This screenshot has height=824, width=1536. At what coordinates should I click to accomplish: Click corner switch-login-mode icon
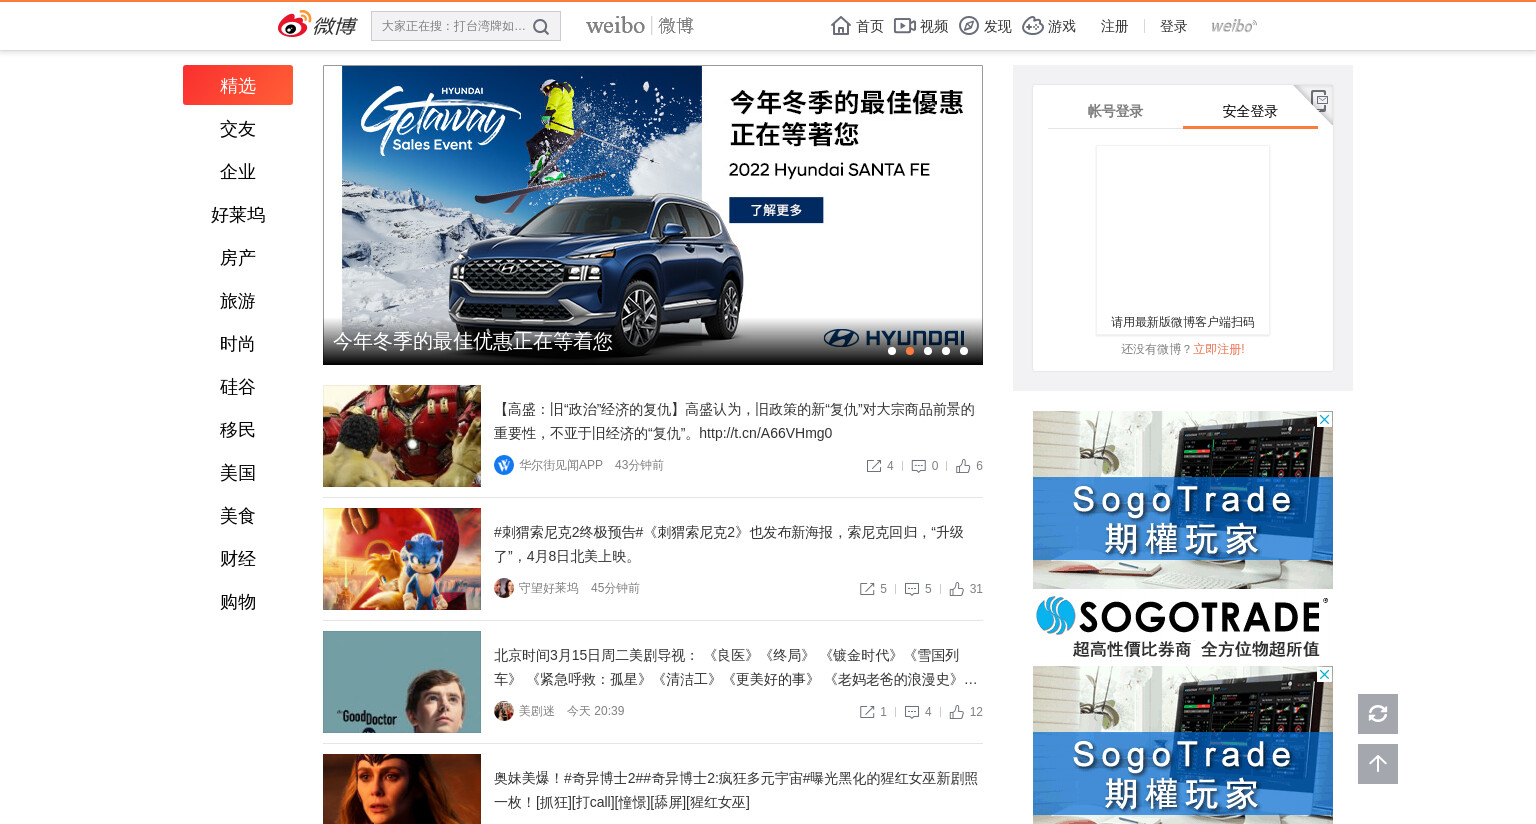[x=1319, y=99]
